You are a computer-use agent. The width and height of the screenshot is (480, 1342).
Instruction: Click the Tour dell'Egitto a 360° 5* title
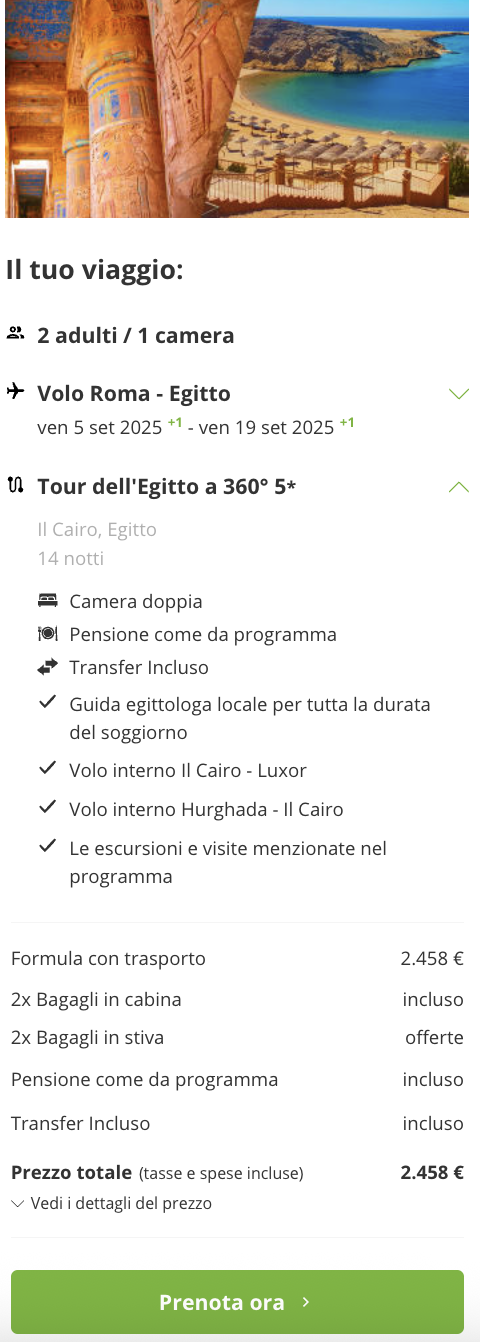point(167,487)
